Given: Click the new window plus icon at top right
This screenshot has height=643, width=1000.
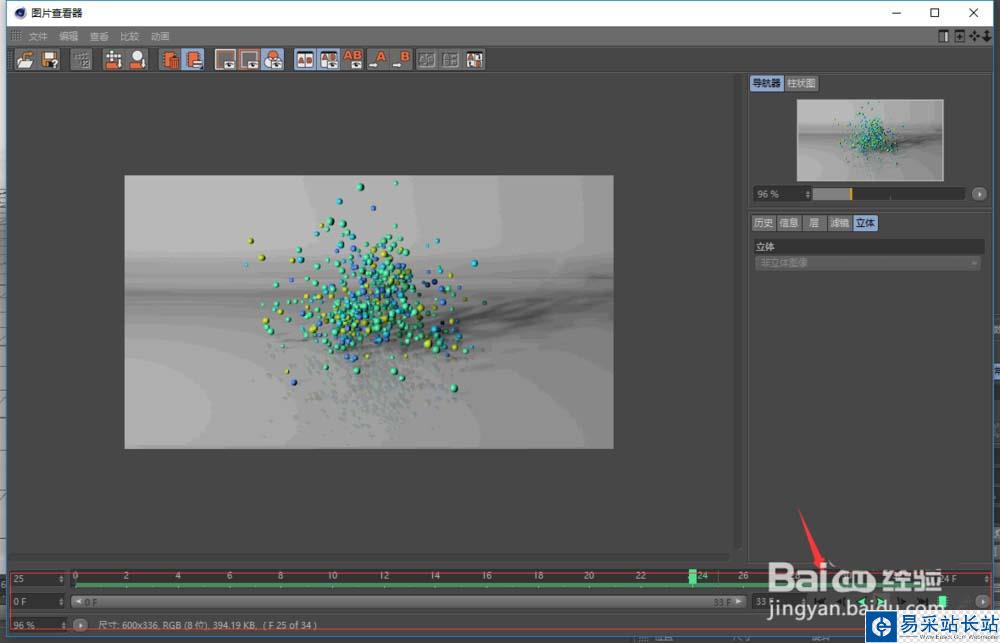Looking at the screenshot, I should pos(959,36).
